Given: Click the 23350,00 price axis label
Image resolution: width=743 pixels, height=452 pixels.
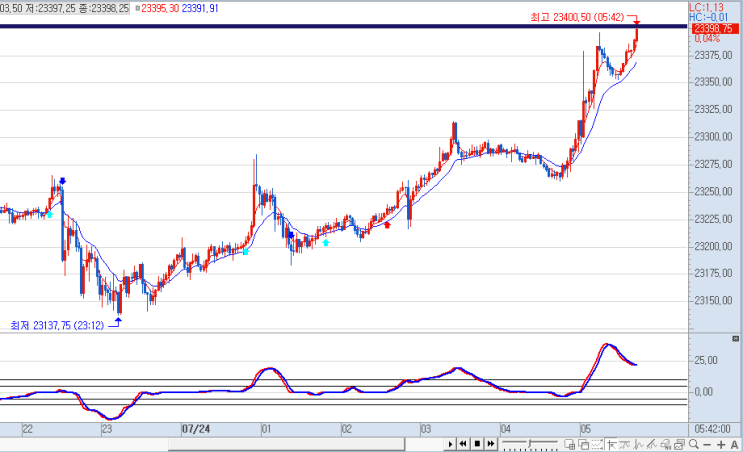Looking at the screenshot, I should point(713,82).
